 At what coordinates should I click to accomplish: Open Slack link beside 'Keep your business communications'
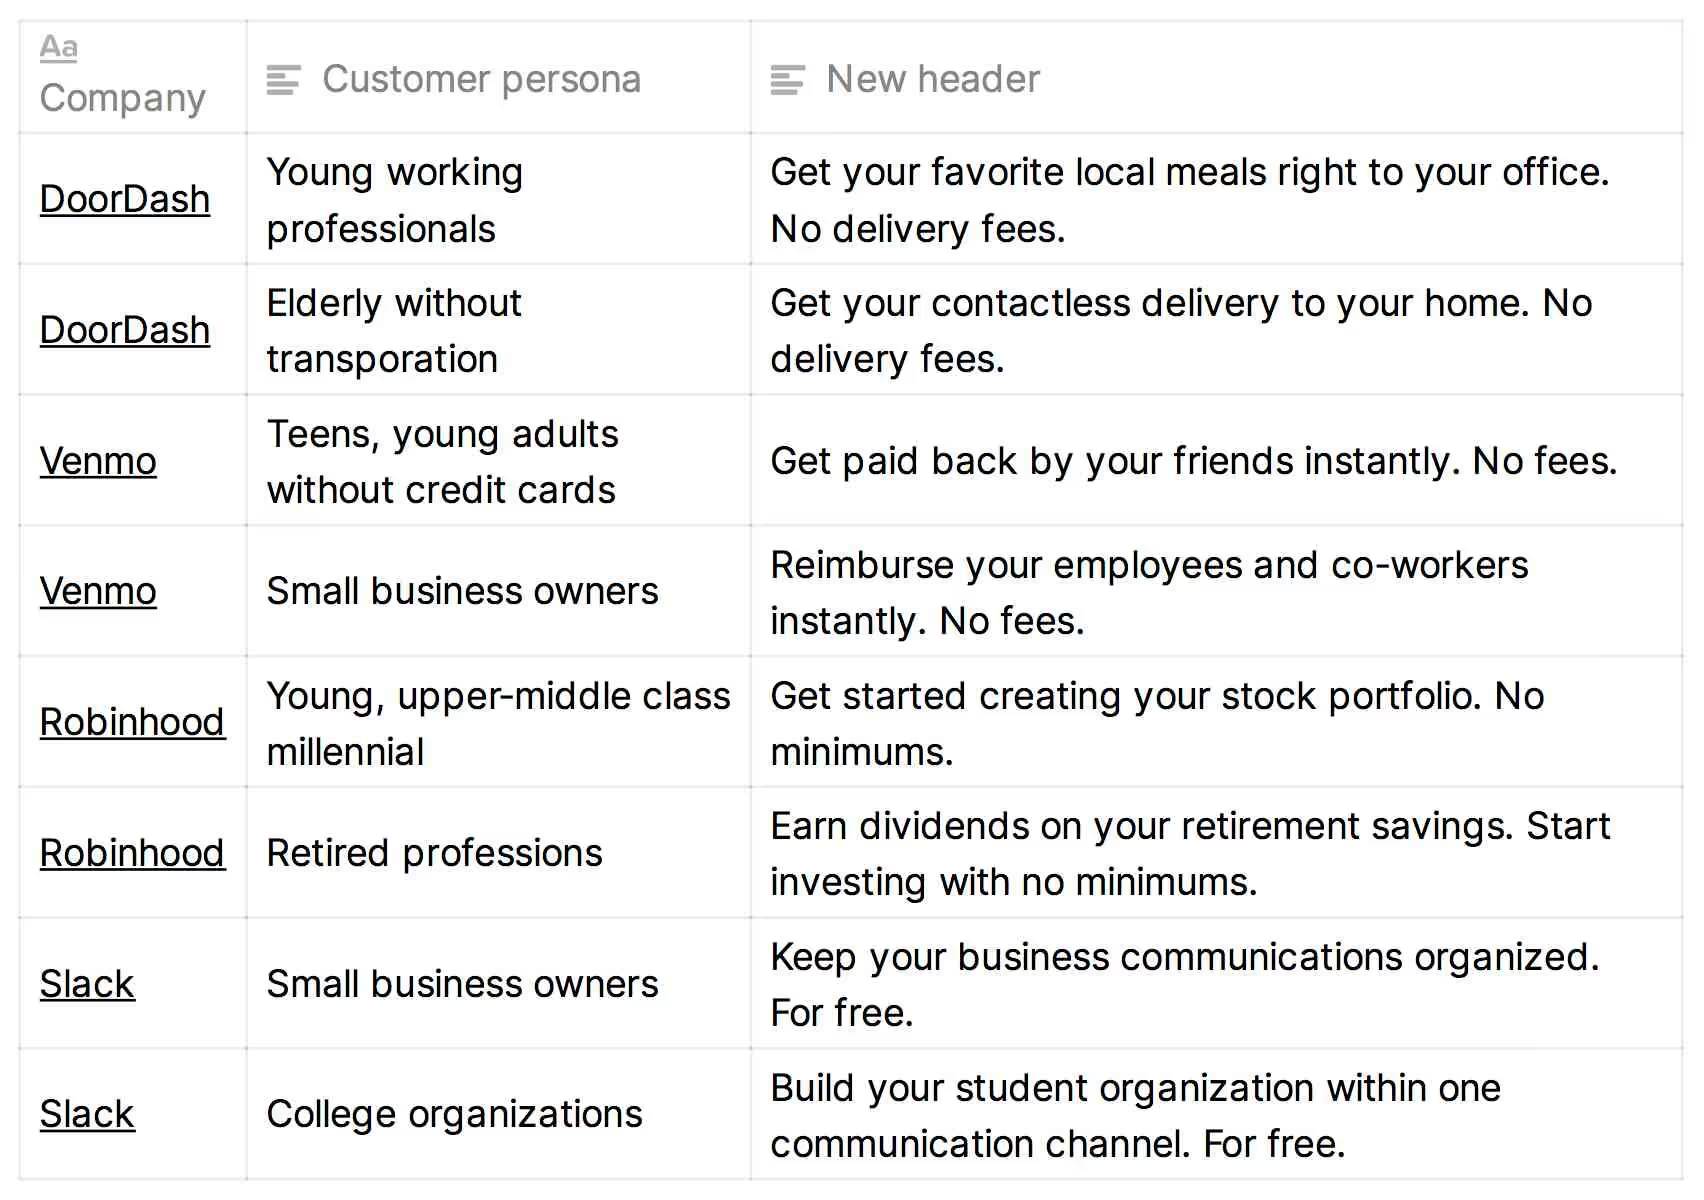coord(87,984)
